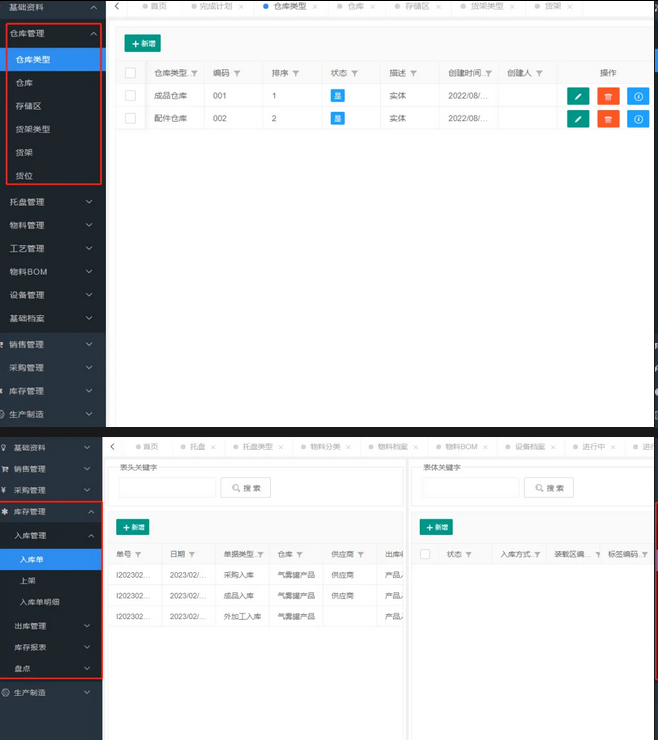Delete the 成品仓库 row with trash icon
The width and height of the screenshot is (658, 740).
[608, 96]
